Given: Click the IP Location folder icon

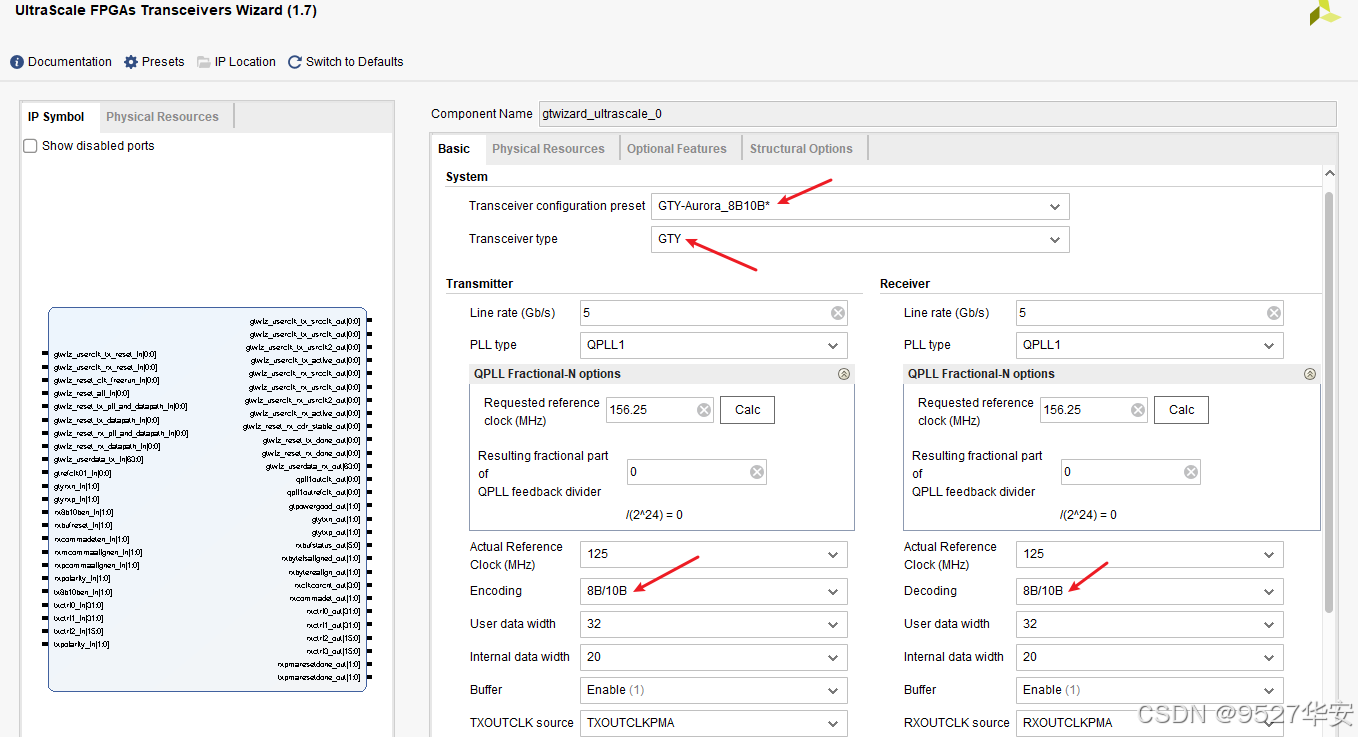Looking at the screenshot, I should coord(204,62).
